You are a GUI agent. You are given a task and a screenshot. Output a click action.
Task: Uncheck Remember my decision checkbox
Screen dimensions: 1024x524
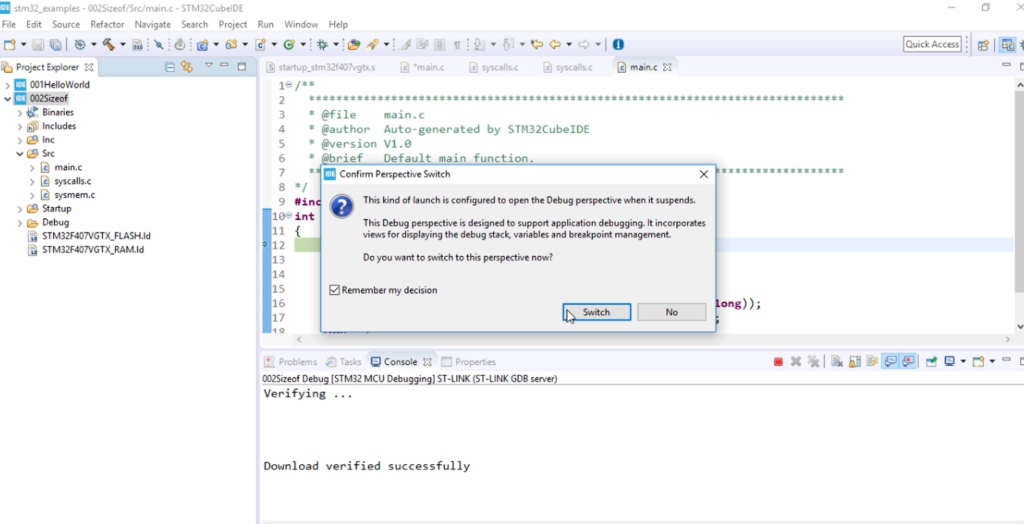[x=334, y=290]
